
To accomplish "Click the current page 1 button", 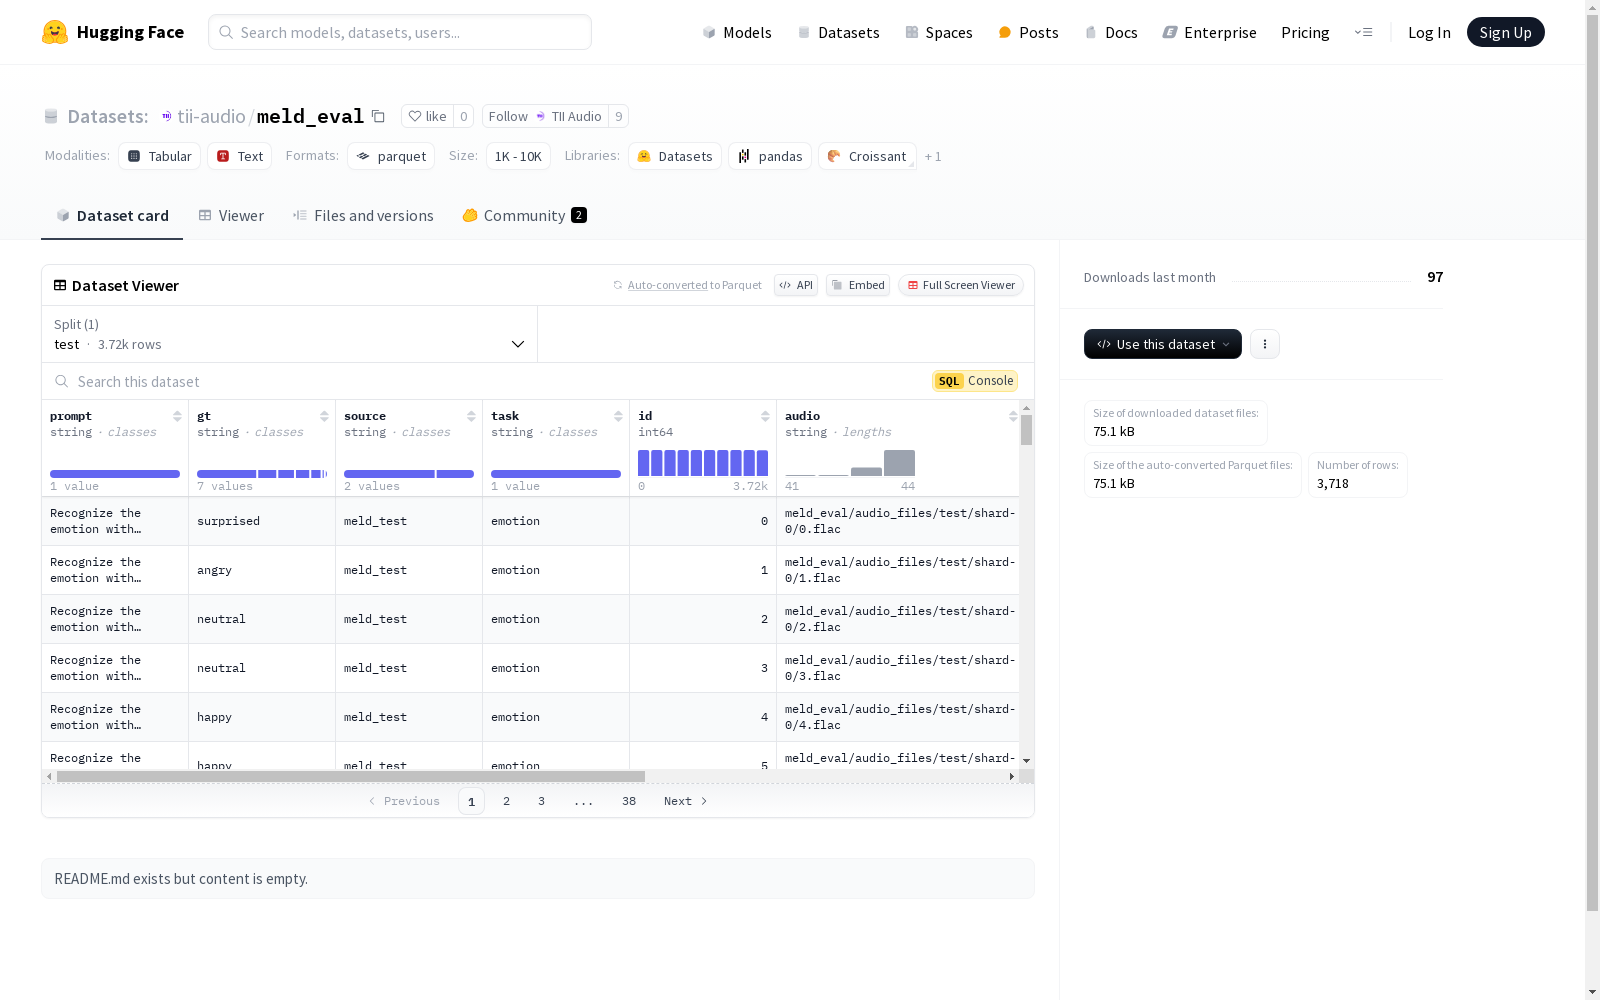I will pos(471,801).
